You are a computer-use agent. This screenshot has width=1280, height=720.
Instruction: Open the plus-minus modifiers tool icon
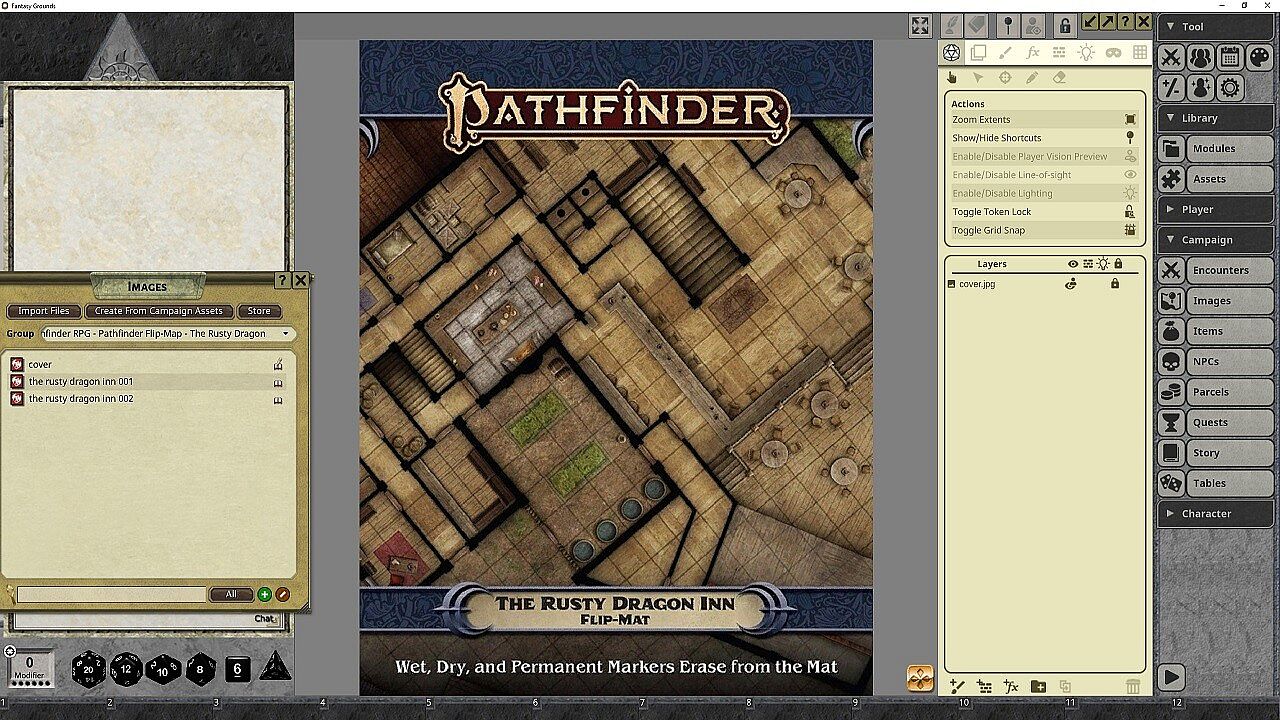1171,88
